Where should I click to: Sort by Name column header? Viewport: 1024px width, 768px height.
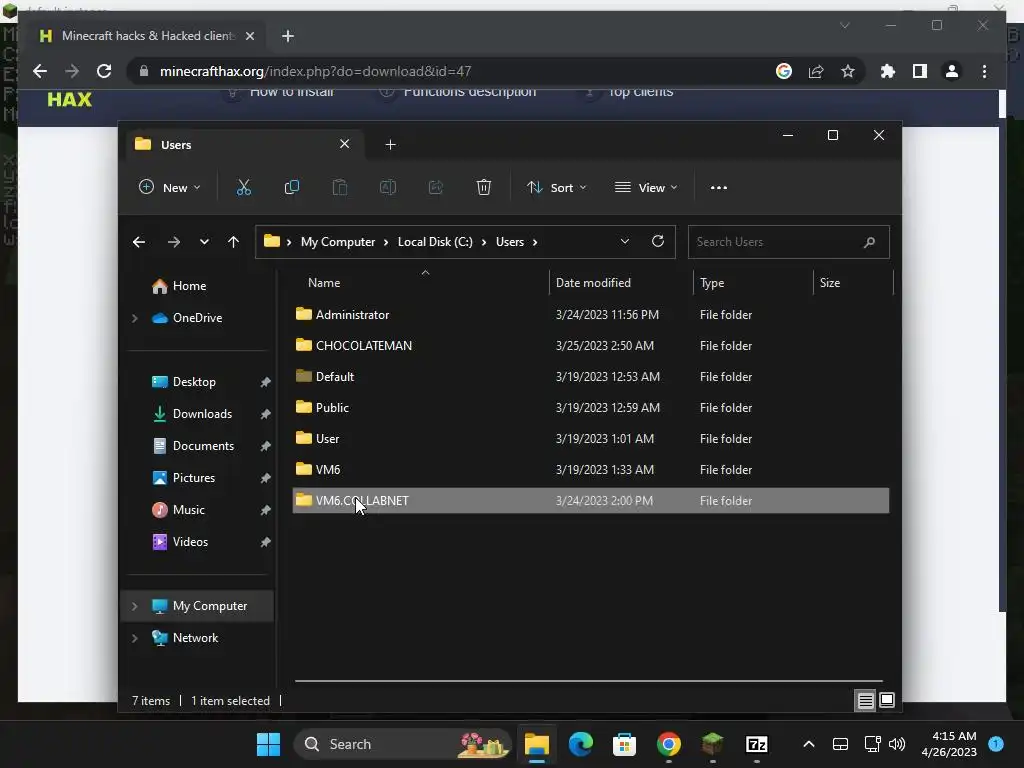coord(421,283)
